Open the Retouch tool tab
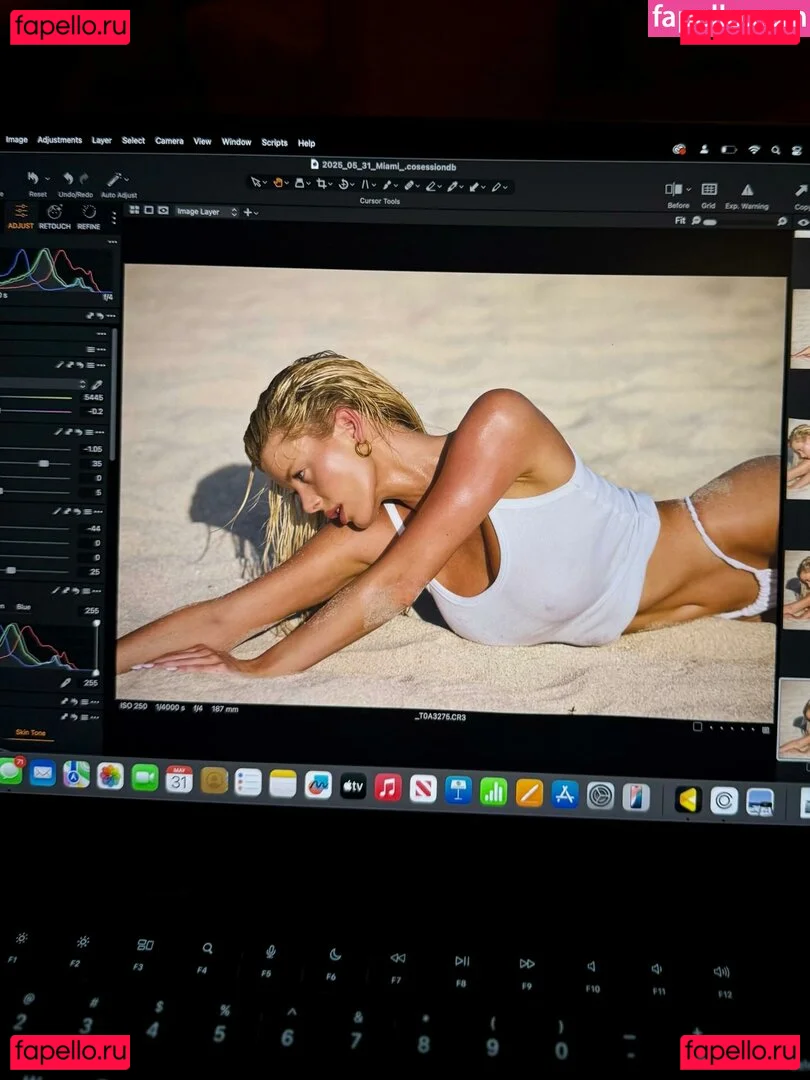The width and height of the screenshot is (810, 1080). (54, 213)
